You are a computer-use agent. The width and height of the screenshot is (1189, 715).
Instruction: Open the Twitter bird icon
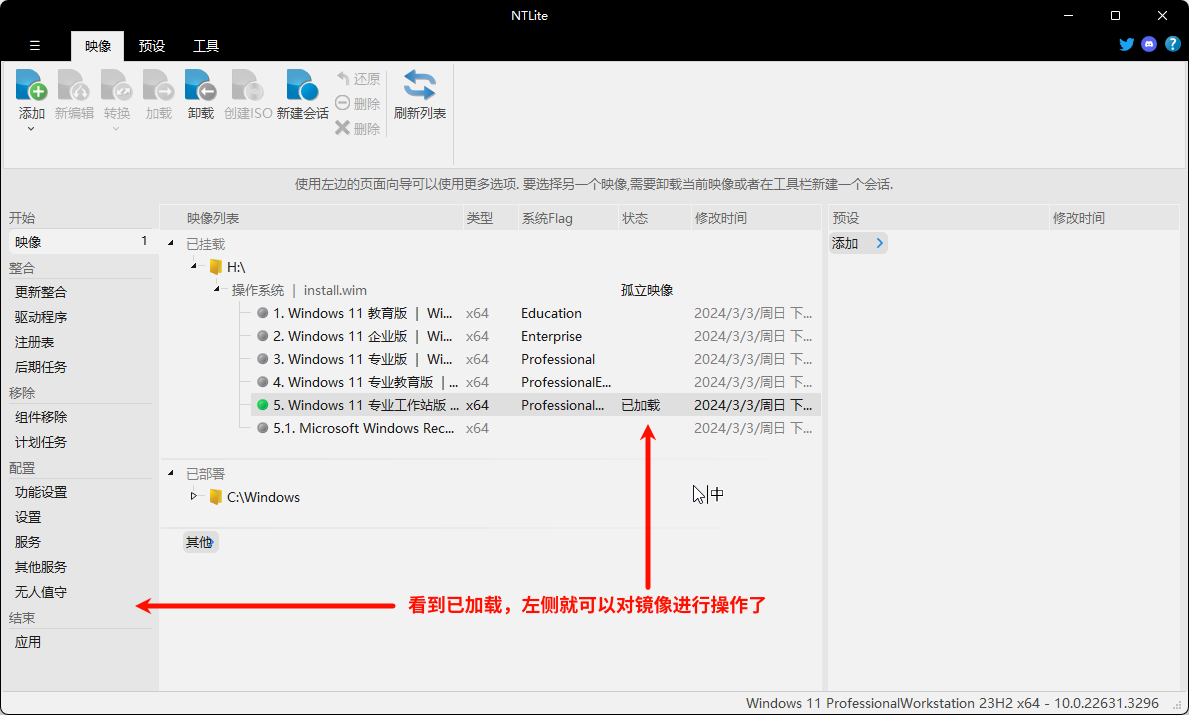[1127, 44]
